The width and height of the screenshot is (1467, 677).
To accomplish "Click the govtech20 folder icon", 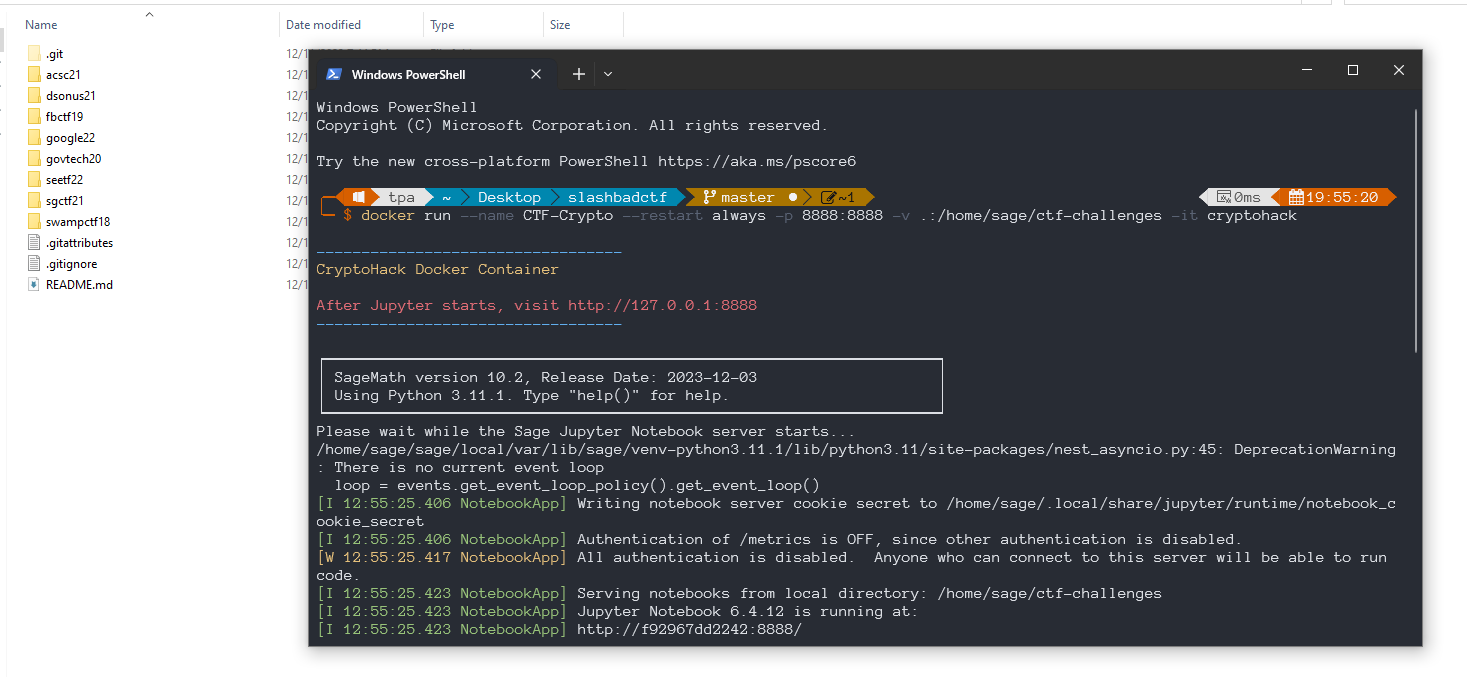I will point(35,159).
